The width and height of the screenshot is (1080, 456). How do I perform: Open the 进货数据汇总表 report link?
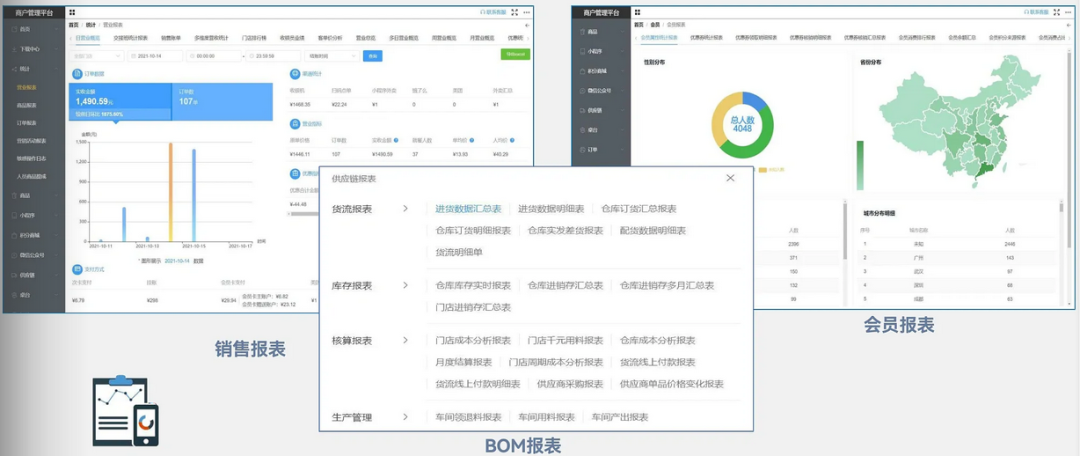click(468, 209)
